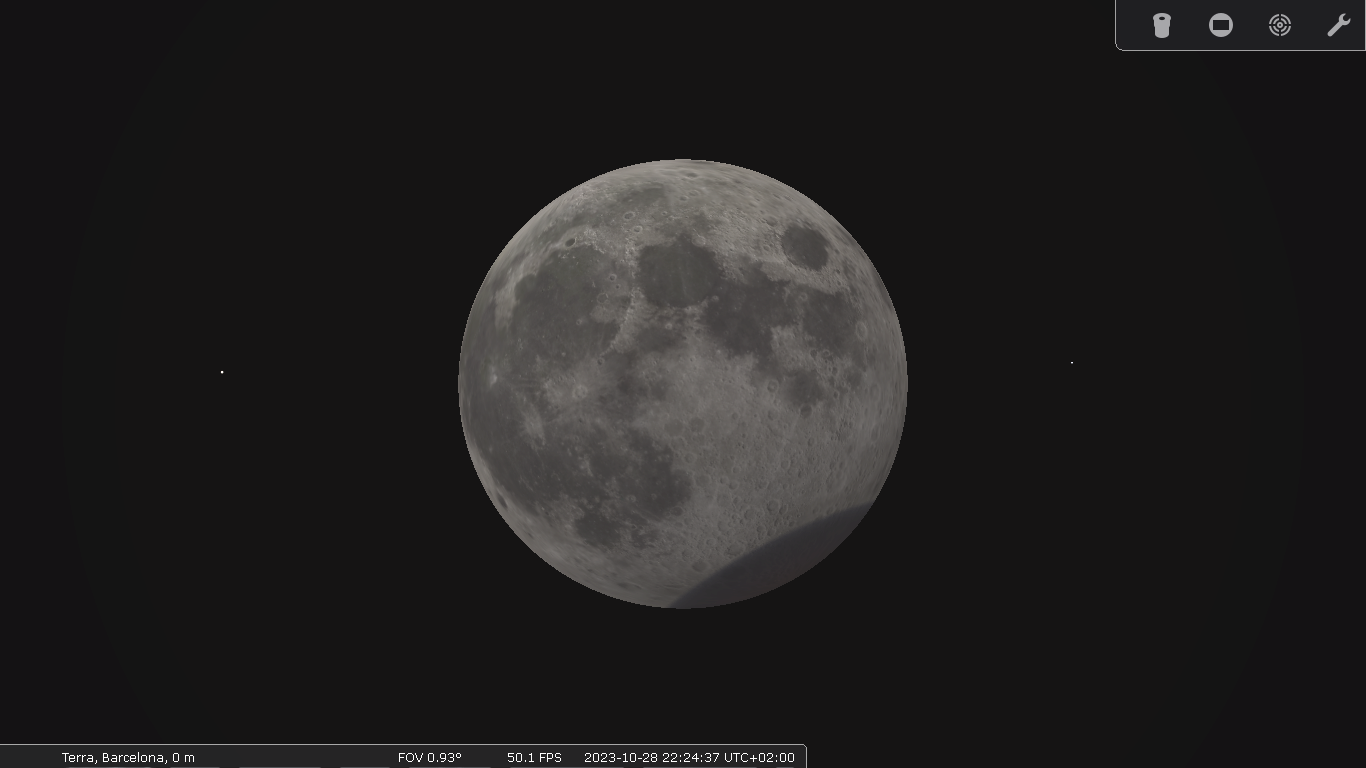Image resolution: width=1366 pixels, height=768 pixels.
Task: Click the round dark Mare Crisium spot
Action: point(805,247)
